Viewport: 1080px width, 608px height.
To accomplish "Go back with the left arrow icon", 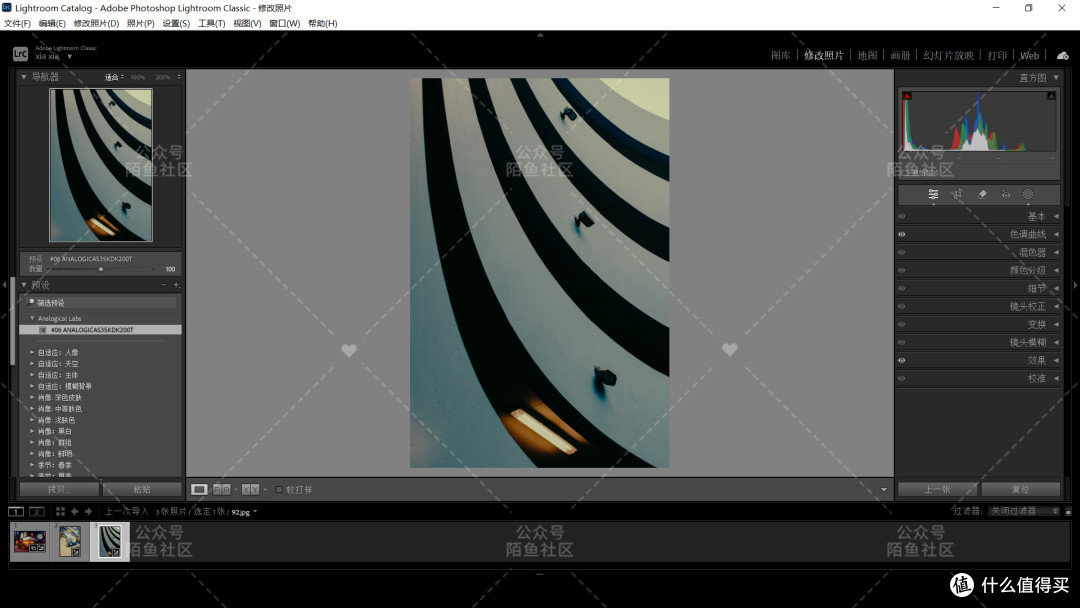I will click(74, 512).
